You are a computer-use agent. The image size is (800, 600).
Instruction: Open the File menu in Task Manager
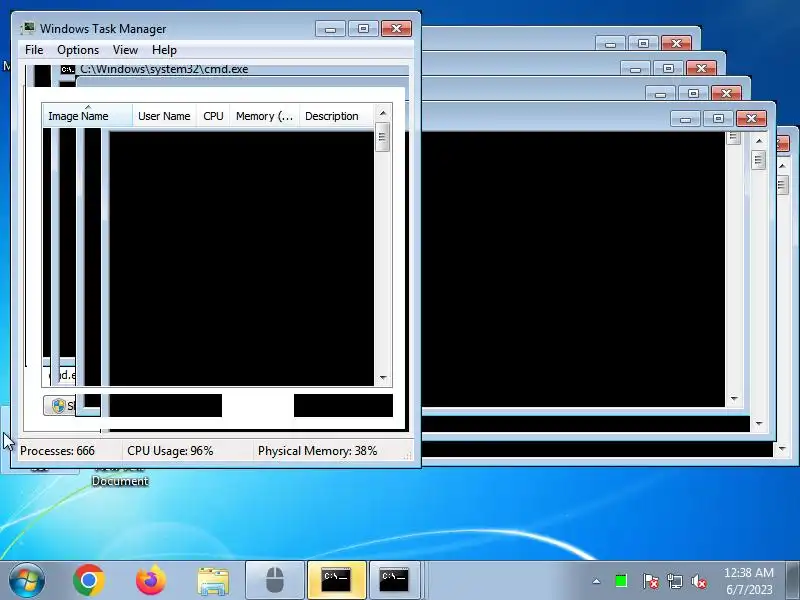tap(34, 50)
